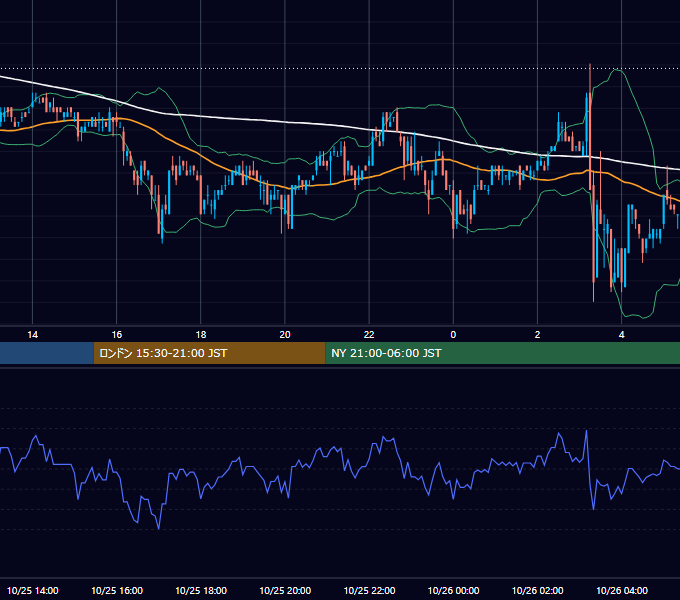Select the 20 hour axis label

coord(285,335)
